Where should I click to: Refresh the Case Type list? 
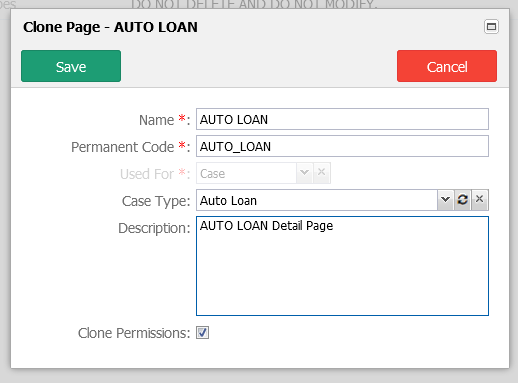point(462,200)
